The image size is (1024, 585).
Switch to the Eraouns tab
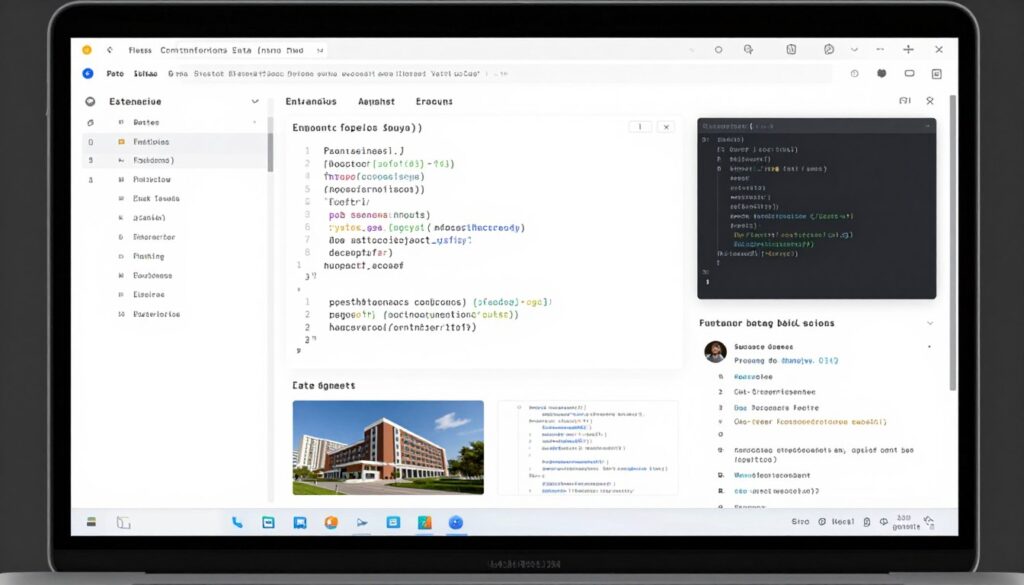point(434,101)
